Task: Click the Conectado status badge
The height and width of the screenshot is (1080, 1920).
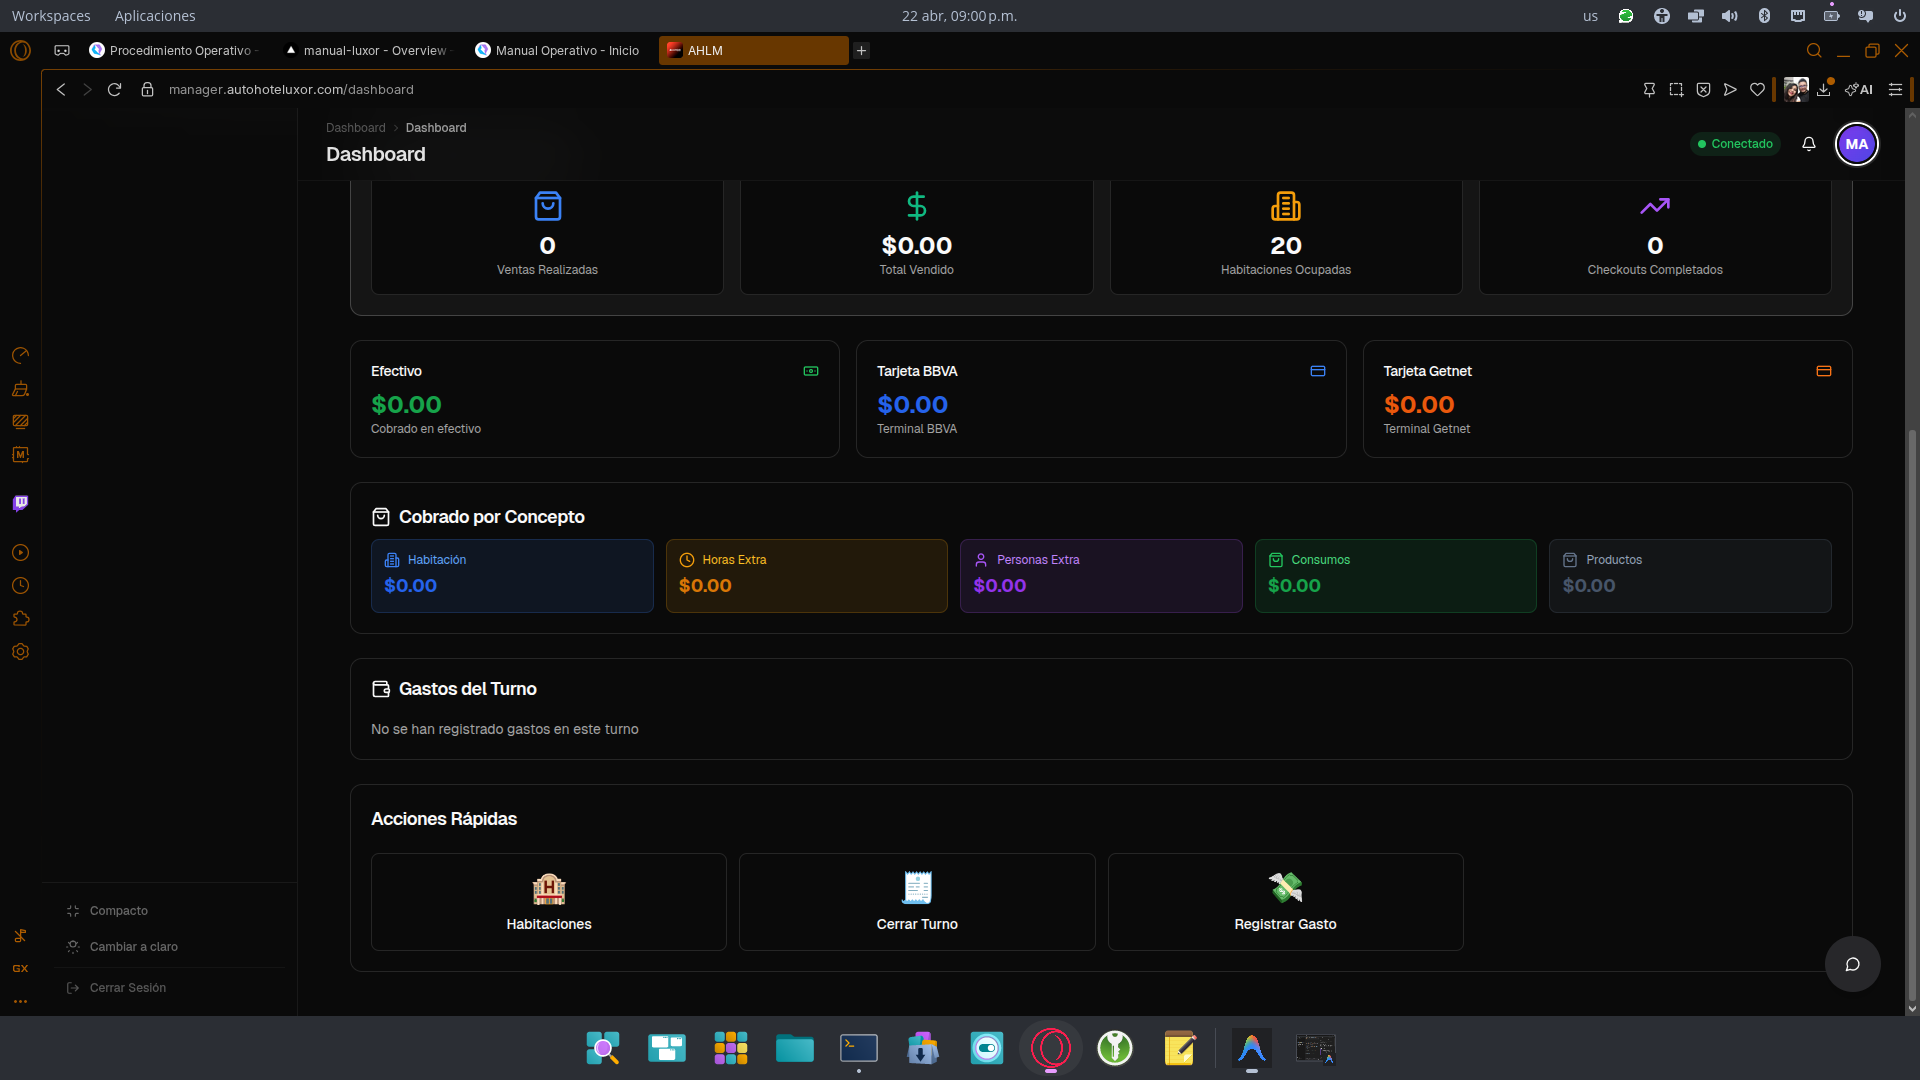Action: click(1735, 144)
